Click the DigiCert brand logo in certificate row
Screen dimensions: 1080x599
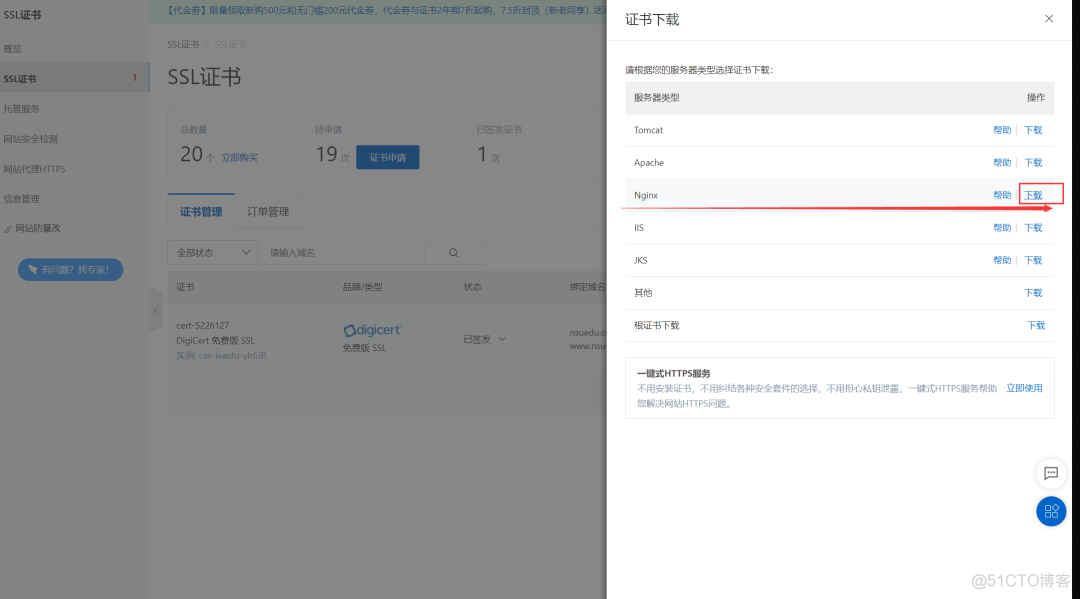pyautogui.click(x=371, y=330)
